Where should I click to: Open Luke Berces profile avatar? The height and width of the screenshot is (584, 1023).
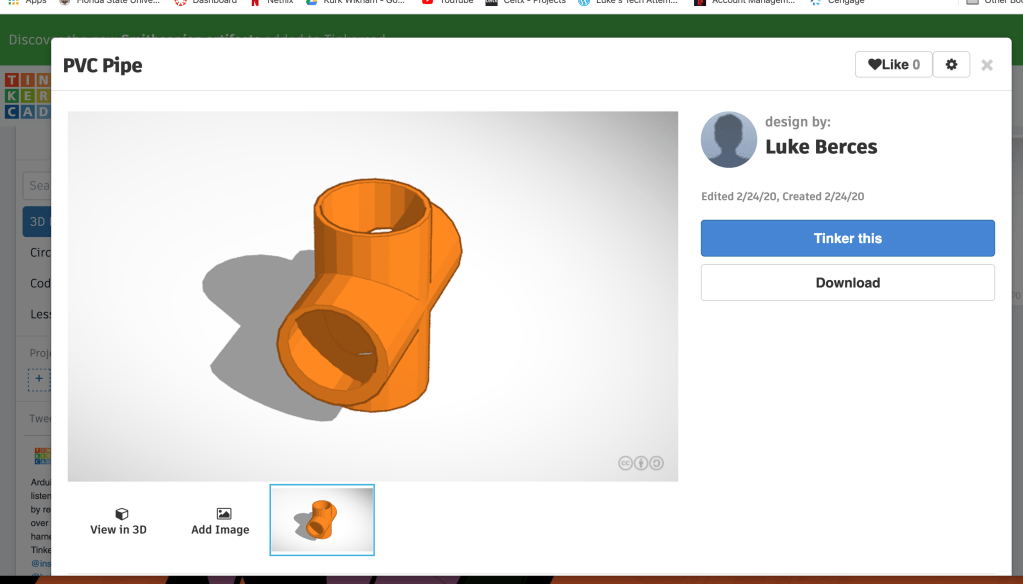[x=729, y=139]
